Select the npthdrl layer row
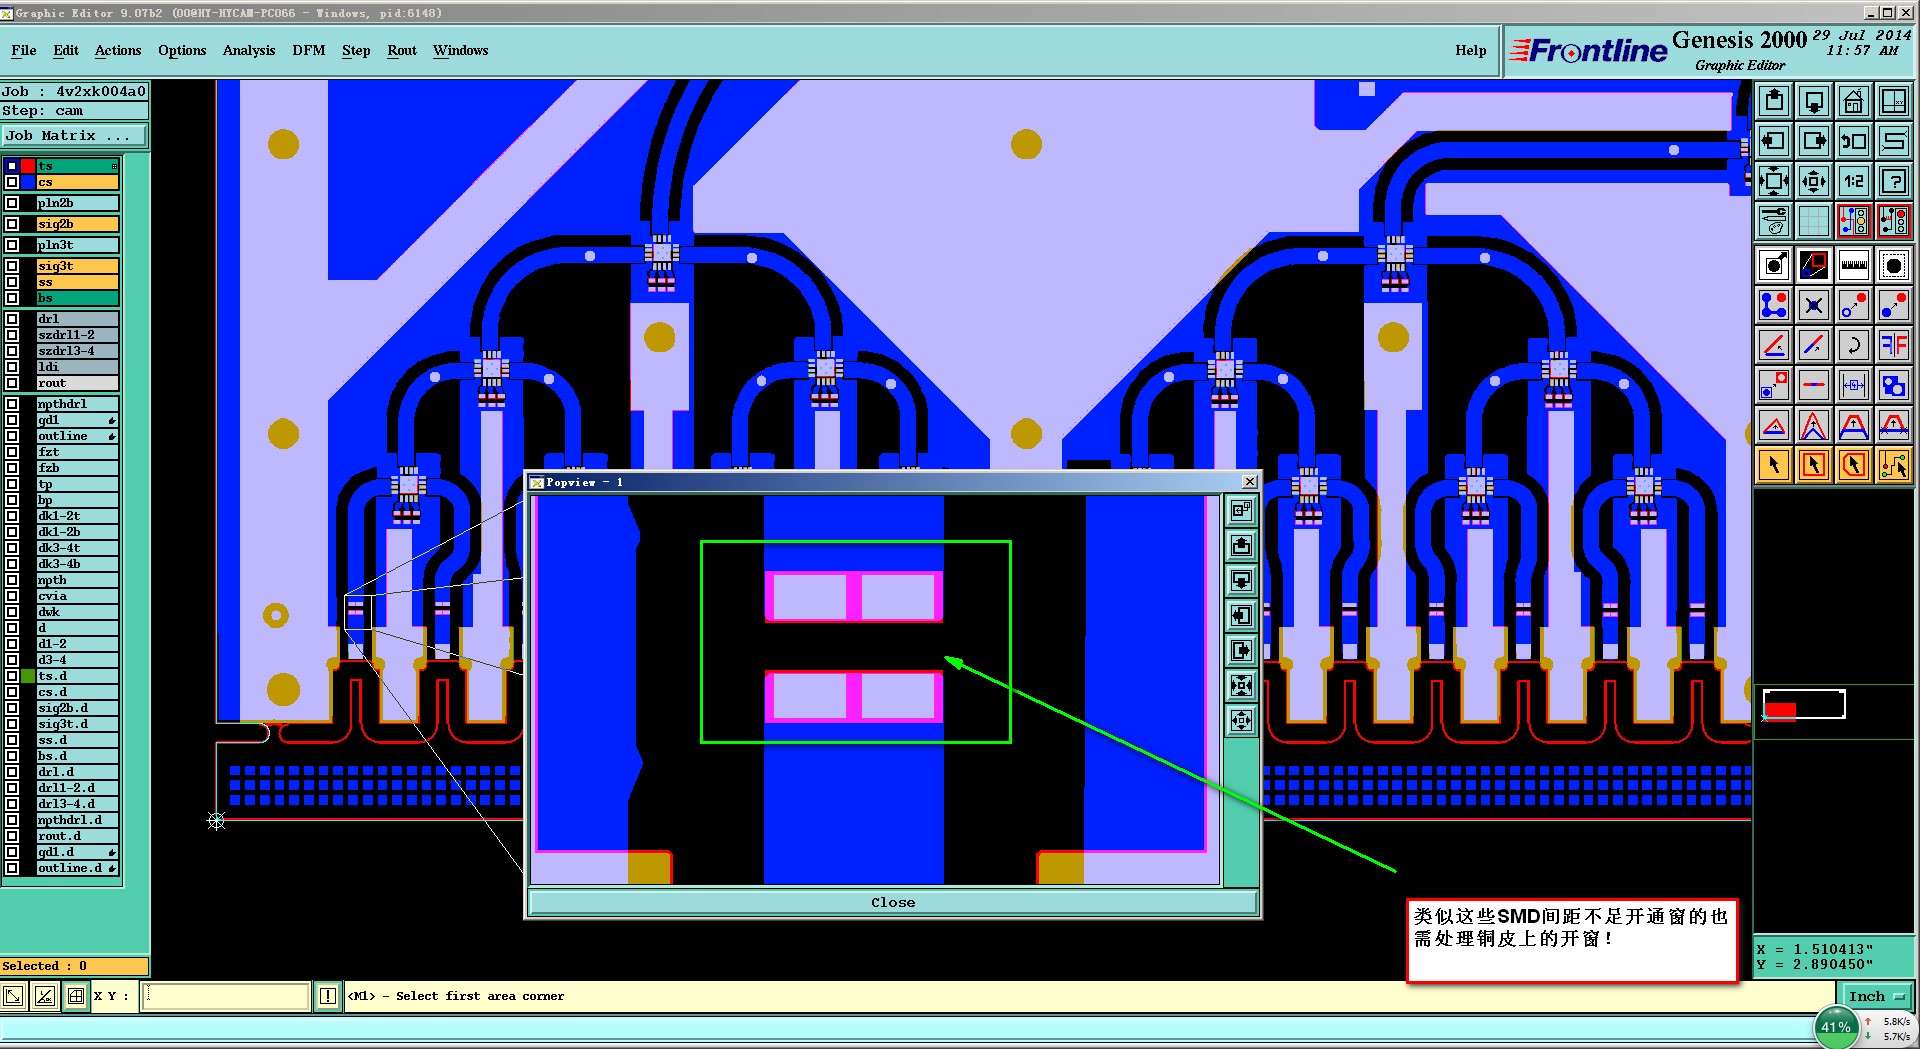The width and height of the screenshot is (1920, 1049). pos(78,404)
